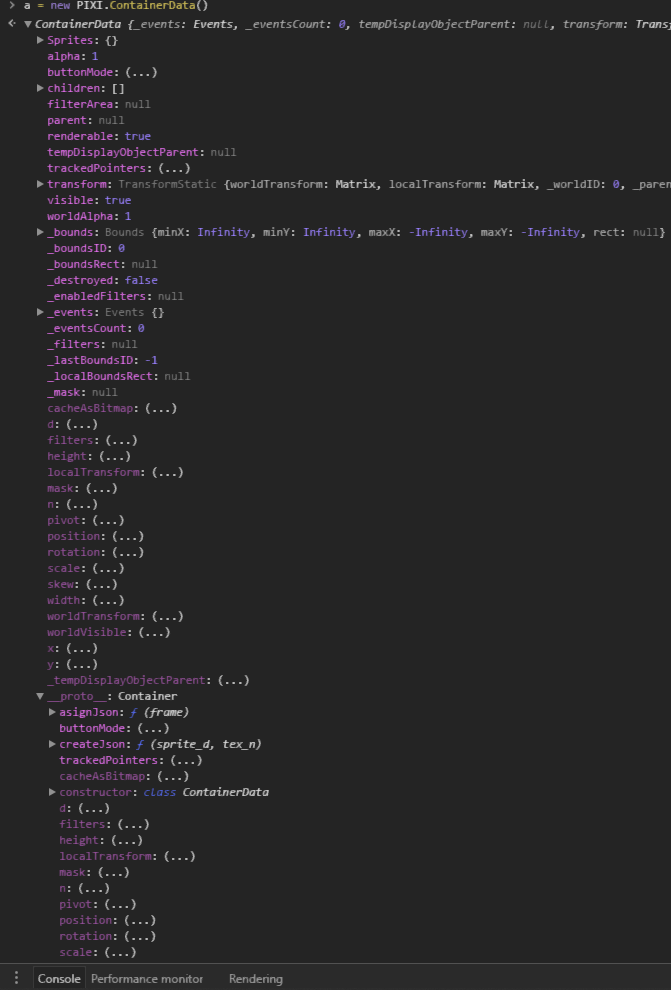
Task: Select the _destroyed: false row
Action: point(102,280)
